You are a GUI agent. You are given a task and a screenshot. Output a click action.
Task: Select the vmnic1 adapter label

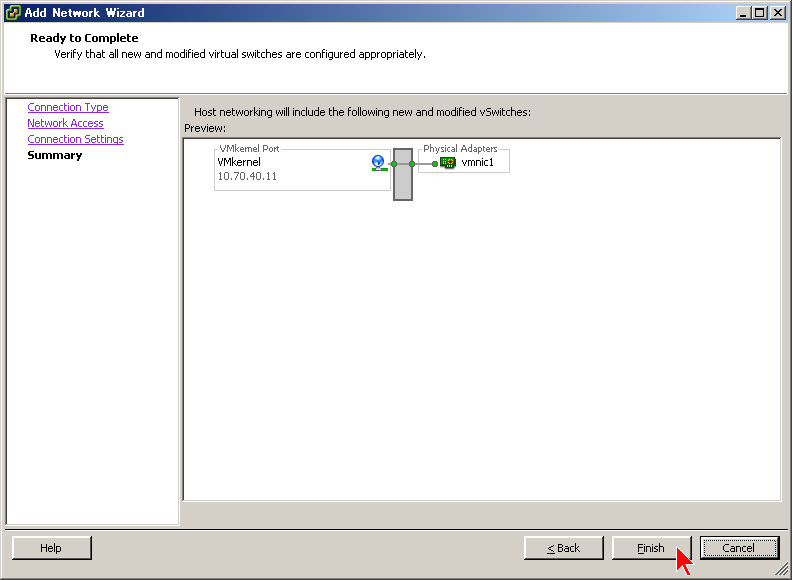tap(477, 162)
